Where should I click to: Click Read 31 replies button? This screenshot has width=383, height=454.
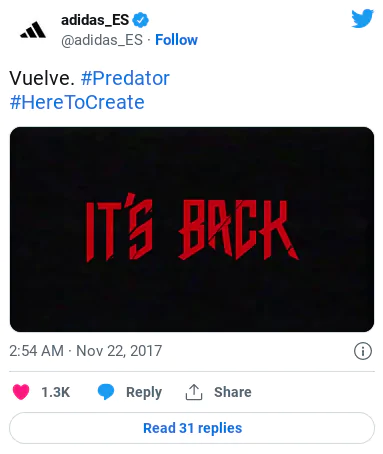coord(192,428)
